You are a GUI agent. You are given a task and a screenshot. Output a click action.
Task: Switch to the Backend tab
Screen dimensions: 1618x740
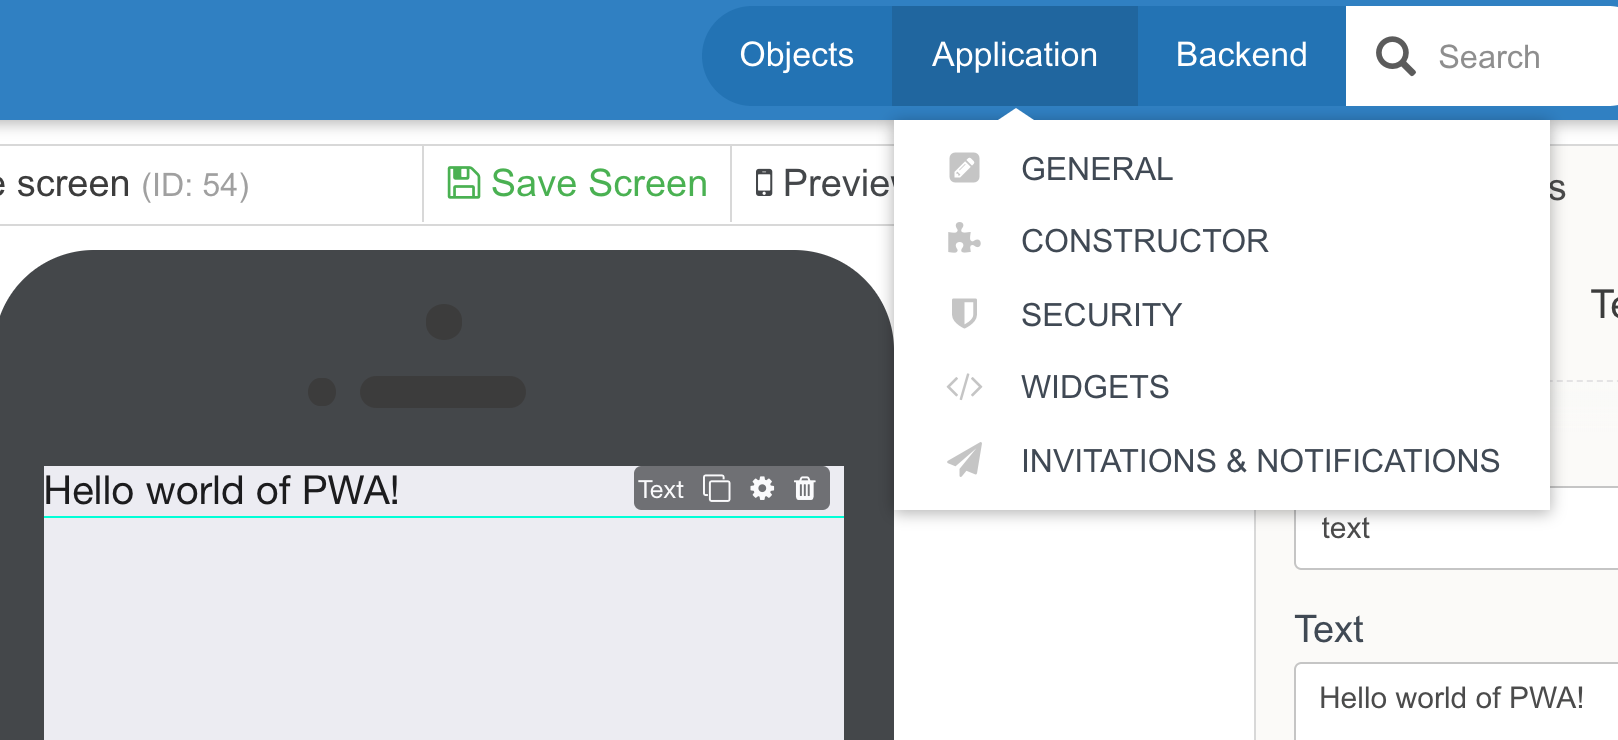(x=1241, y=55)
